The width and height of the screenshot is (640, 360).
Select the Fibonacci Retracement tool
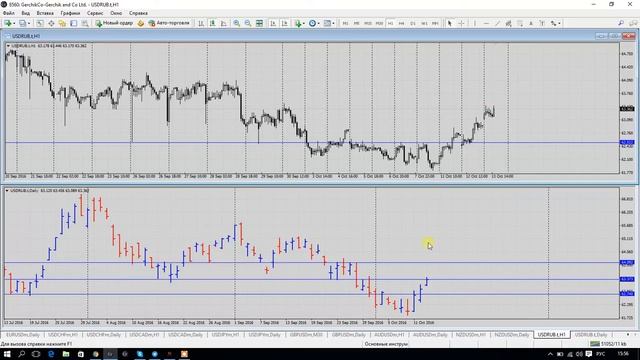click(520, 23)
